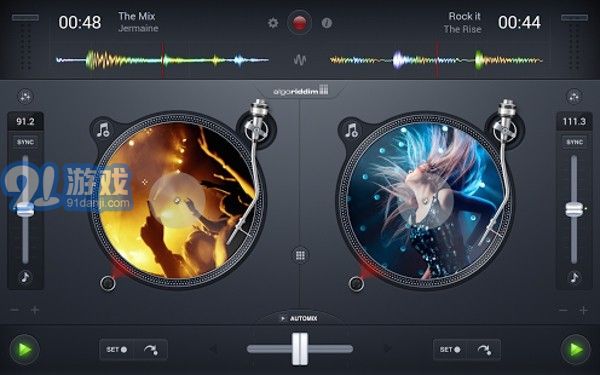The height and width of the screenshot is (375, 600).
Task: Play the right deck
Action: [575, 349]
